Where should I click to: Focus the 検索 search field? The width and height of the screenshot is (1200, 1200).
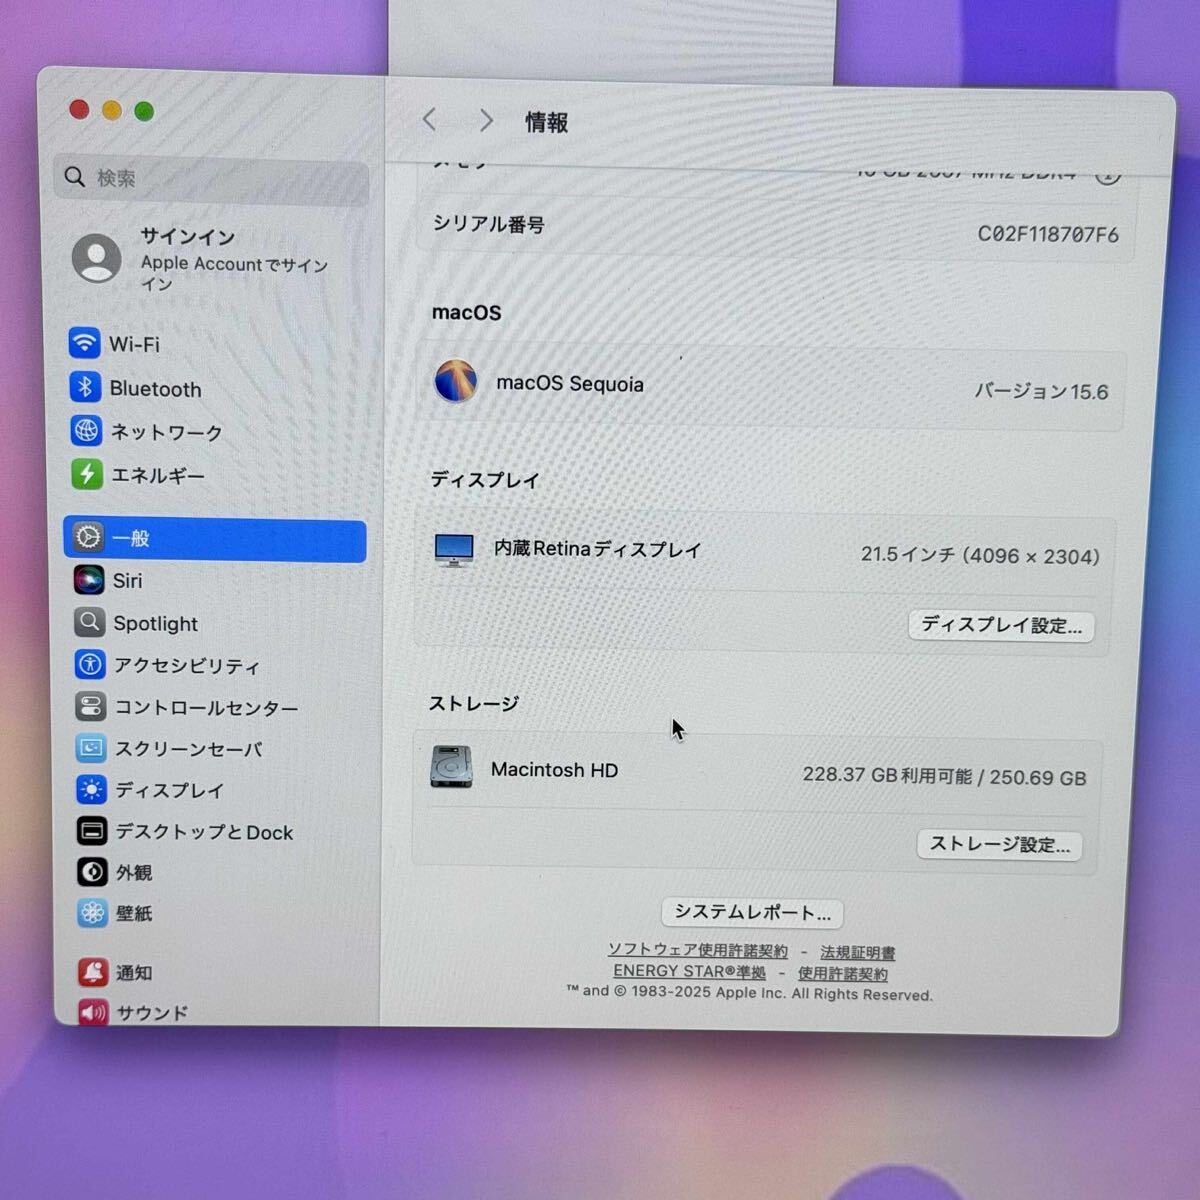[211, 179]
